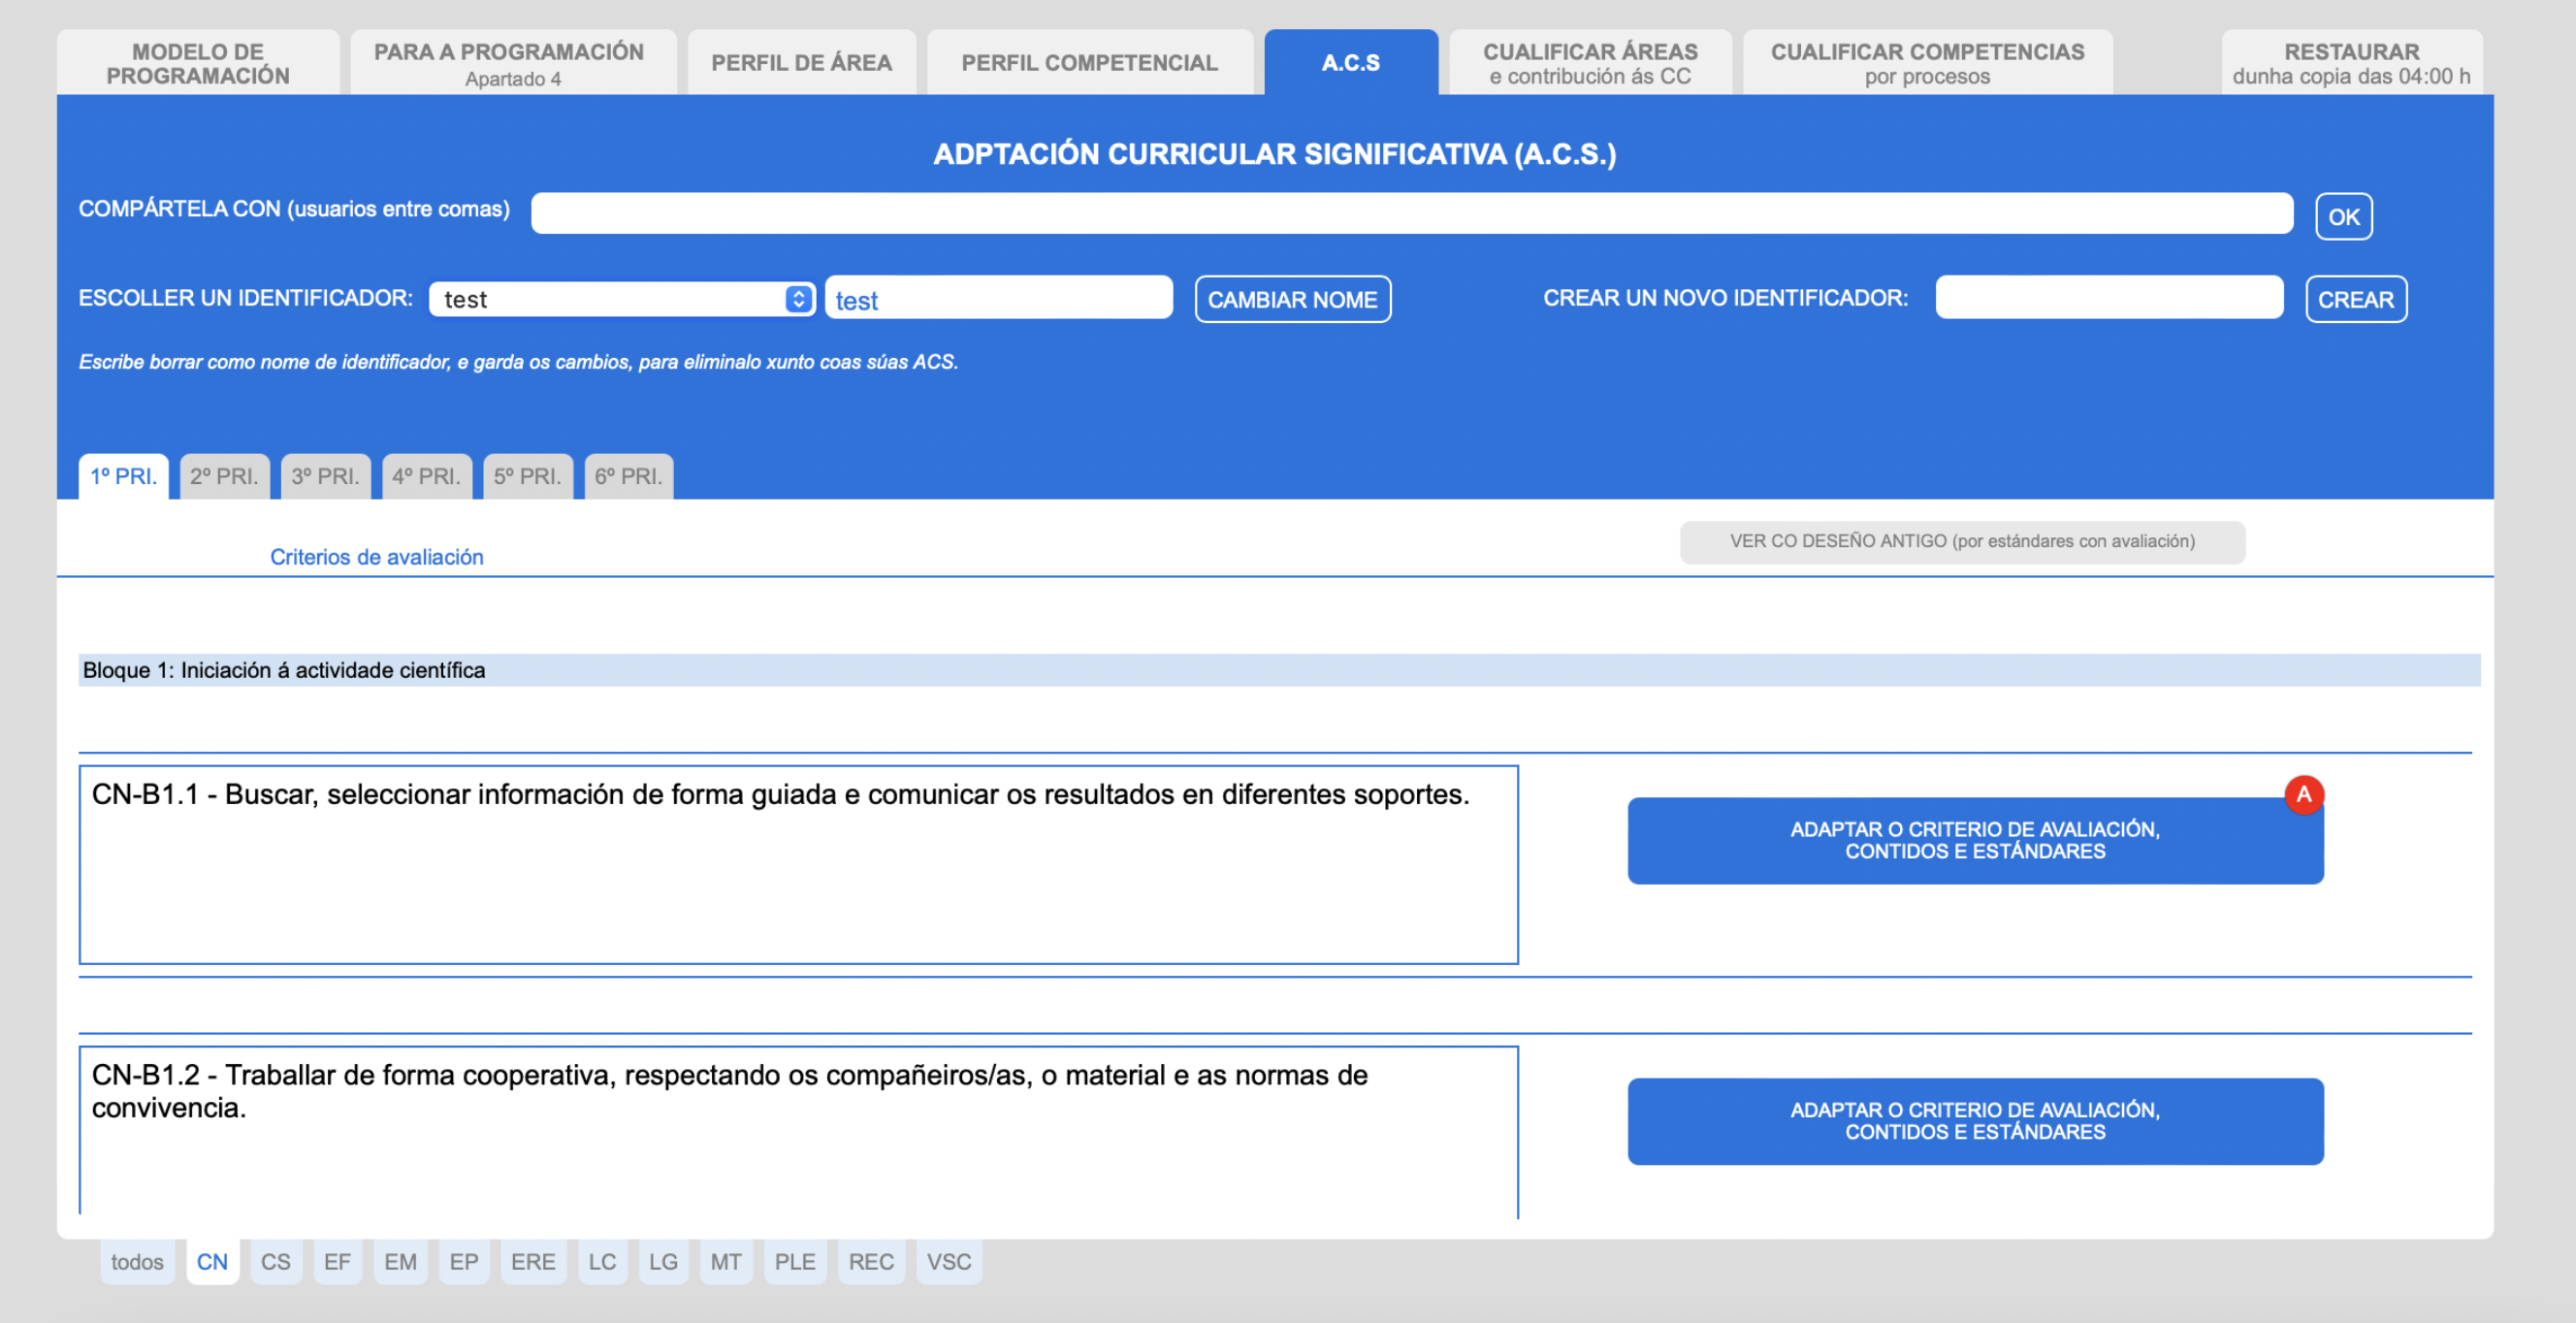Click the identifier name field containing 'test'

pos(998,298)
